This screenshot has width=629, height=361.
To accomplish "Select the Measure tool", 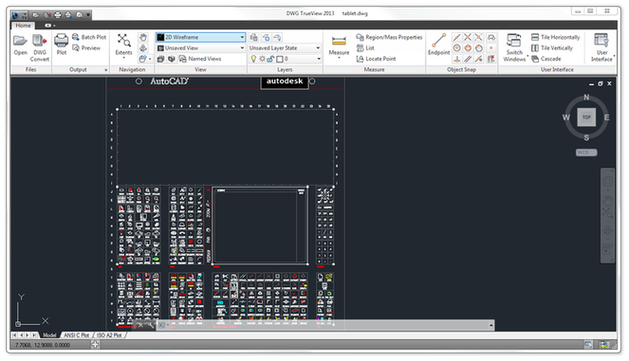I will click(x=339, y=45).
